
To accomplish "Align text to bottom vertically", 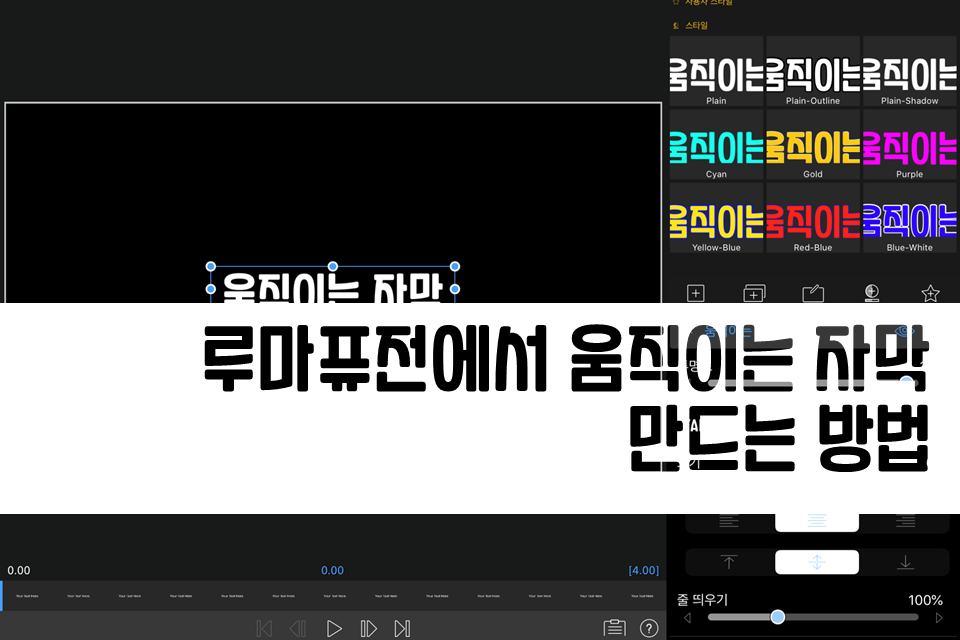I will click(906, 562).
